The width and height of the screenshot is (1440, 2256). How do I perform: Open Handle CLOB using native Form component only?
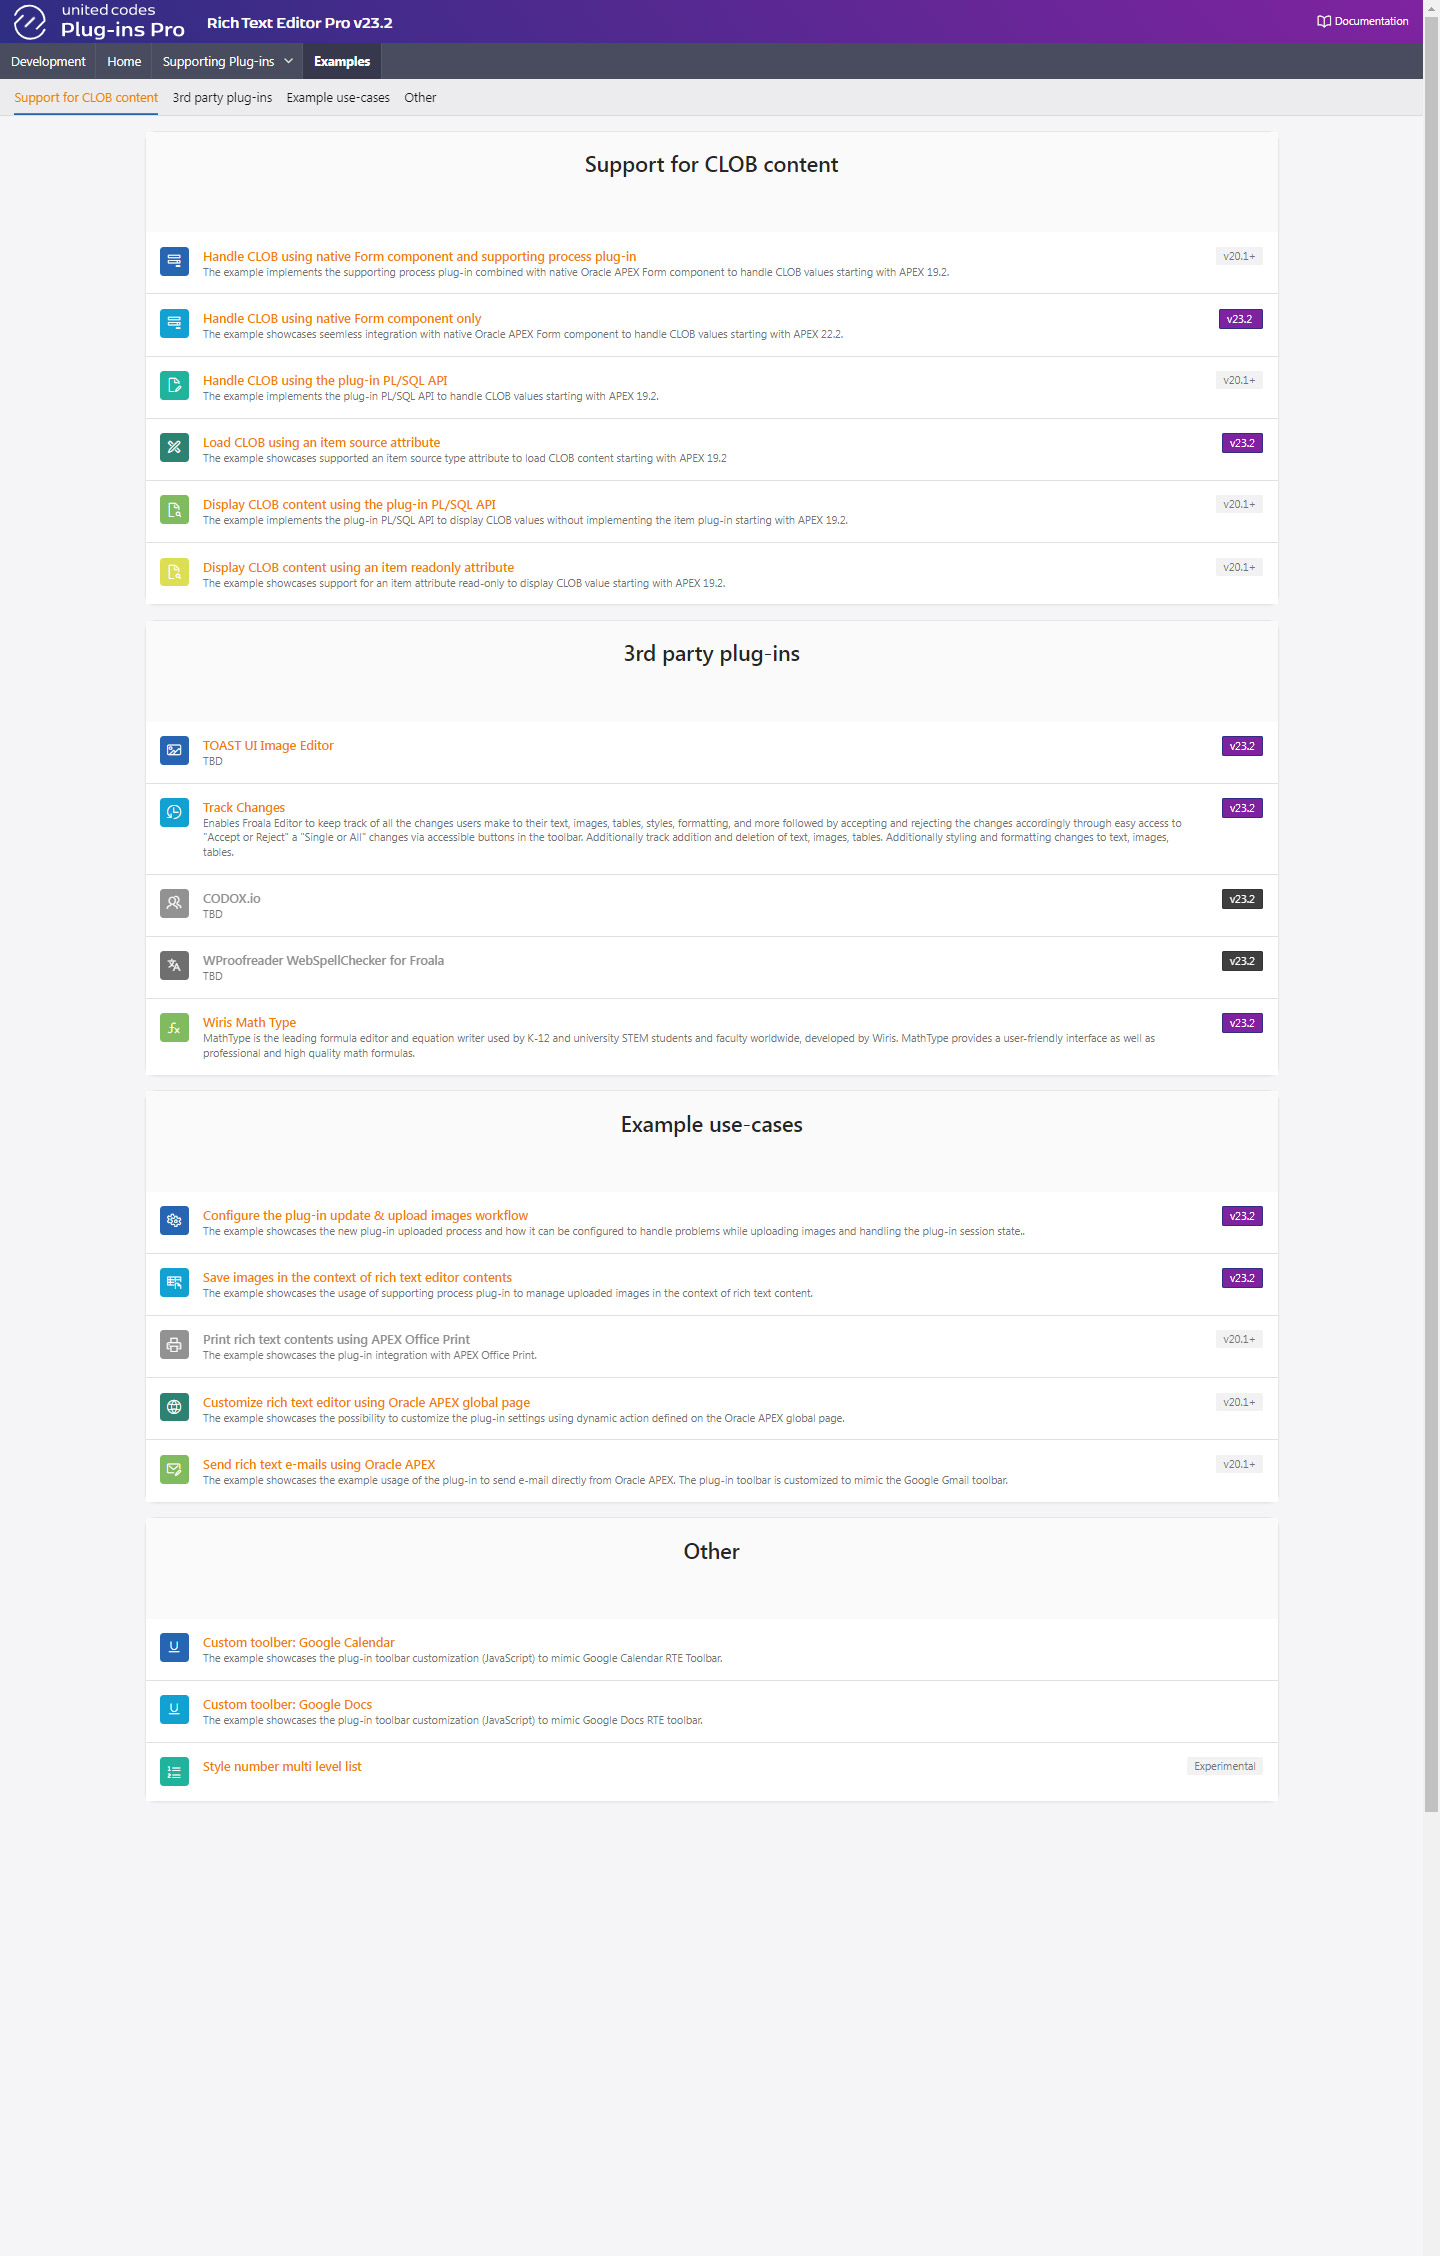tap(342, 319)
